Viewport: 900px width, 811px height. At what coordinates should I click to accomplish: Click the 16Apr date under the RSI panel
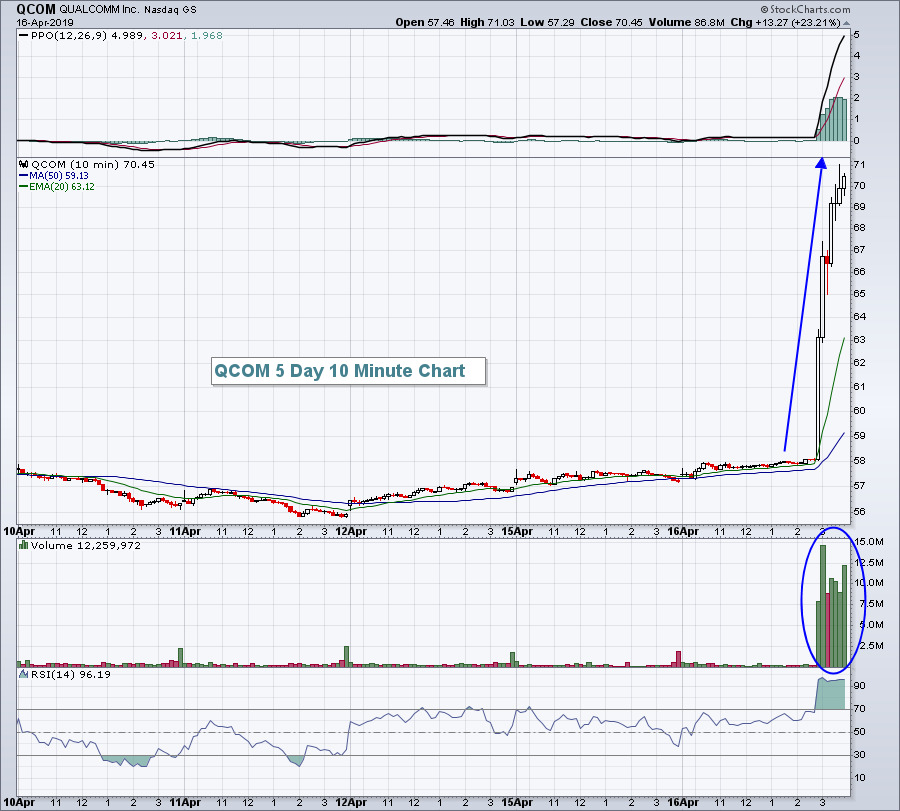(682, 802)
